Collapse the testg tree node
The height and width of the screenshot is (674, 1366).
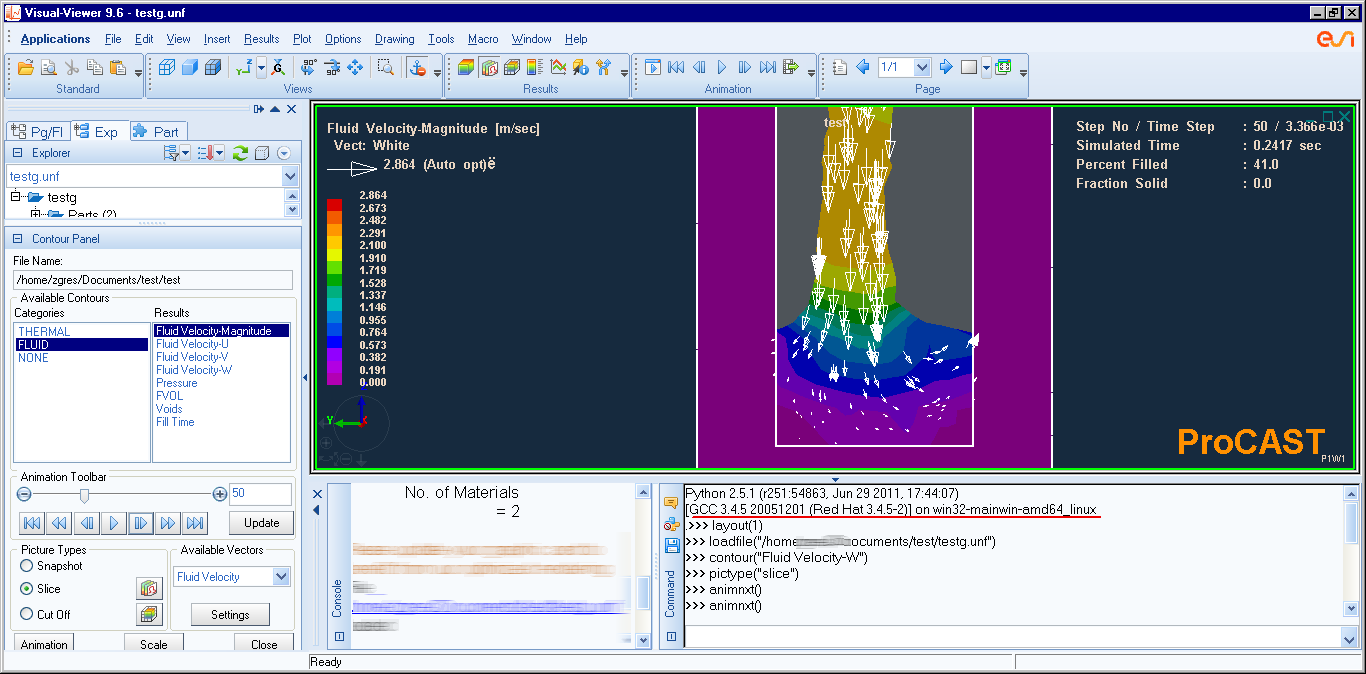tap(15, 197)
